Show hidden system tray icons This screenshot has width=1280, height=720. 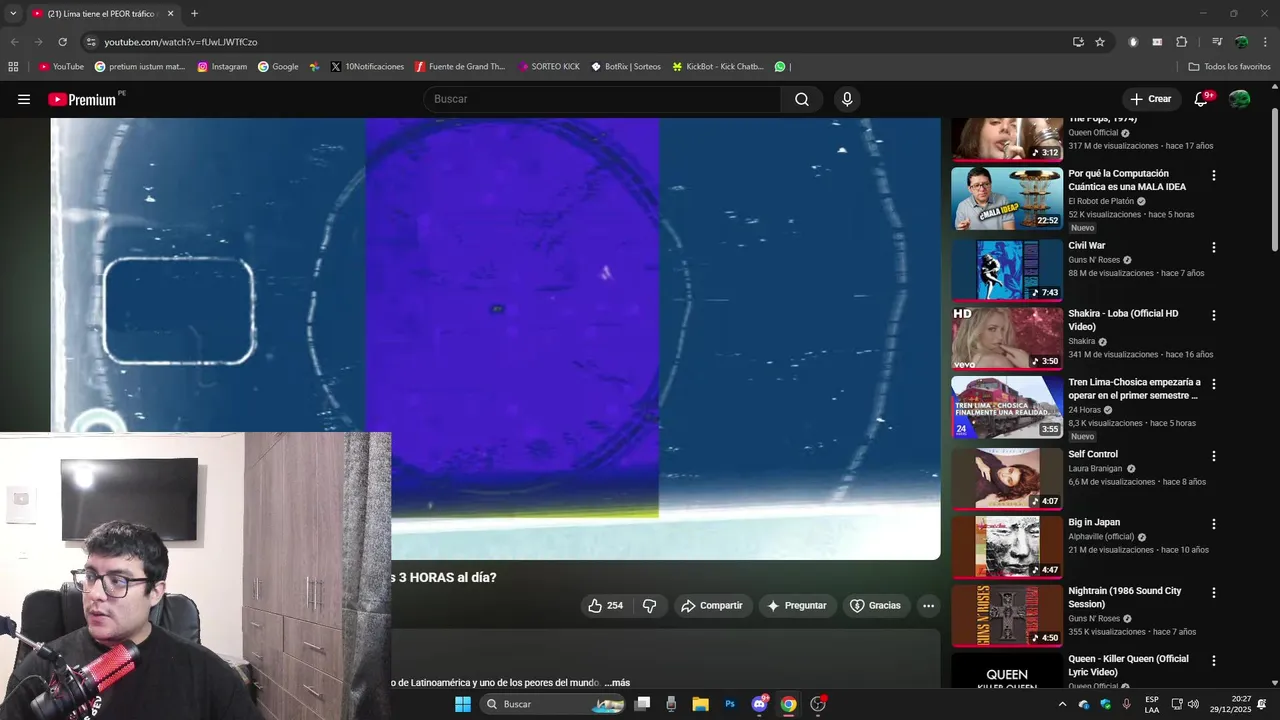point(1062,704)
